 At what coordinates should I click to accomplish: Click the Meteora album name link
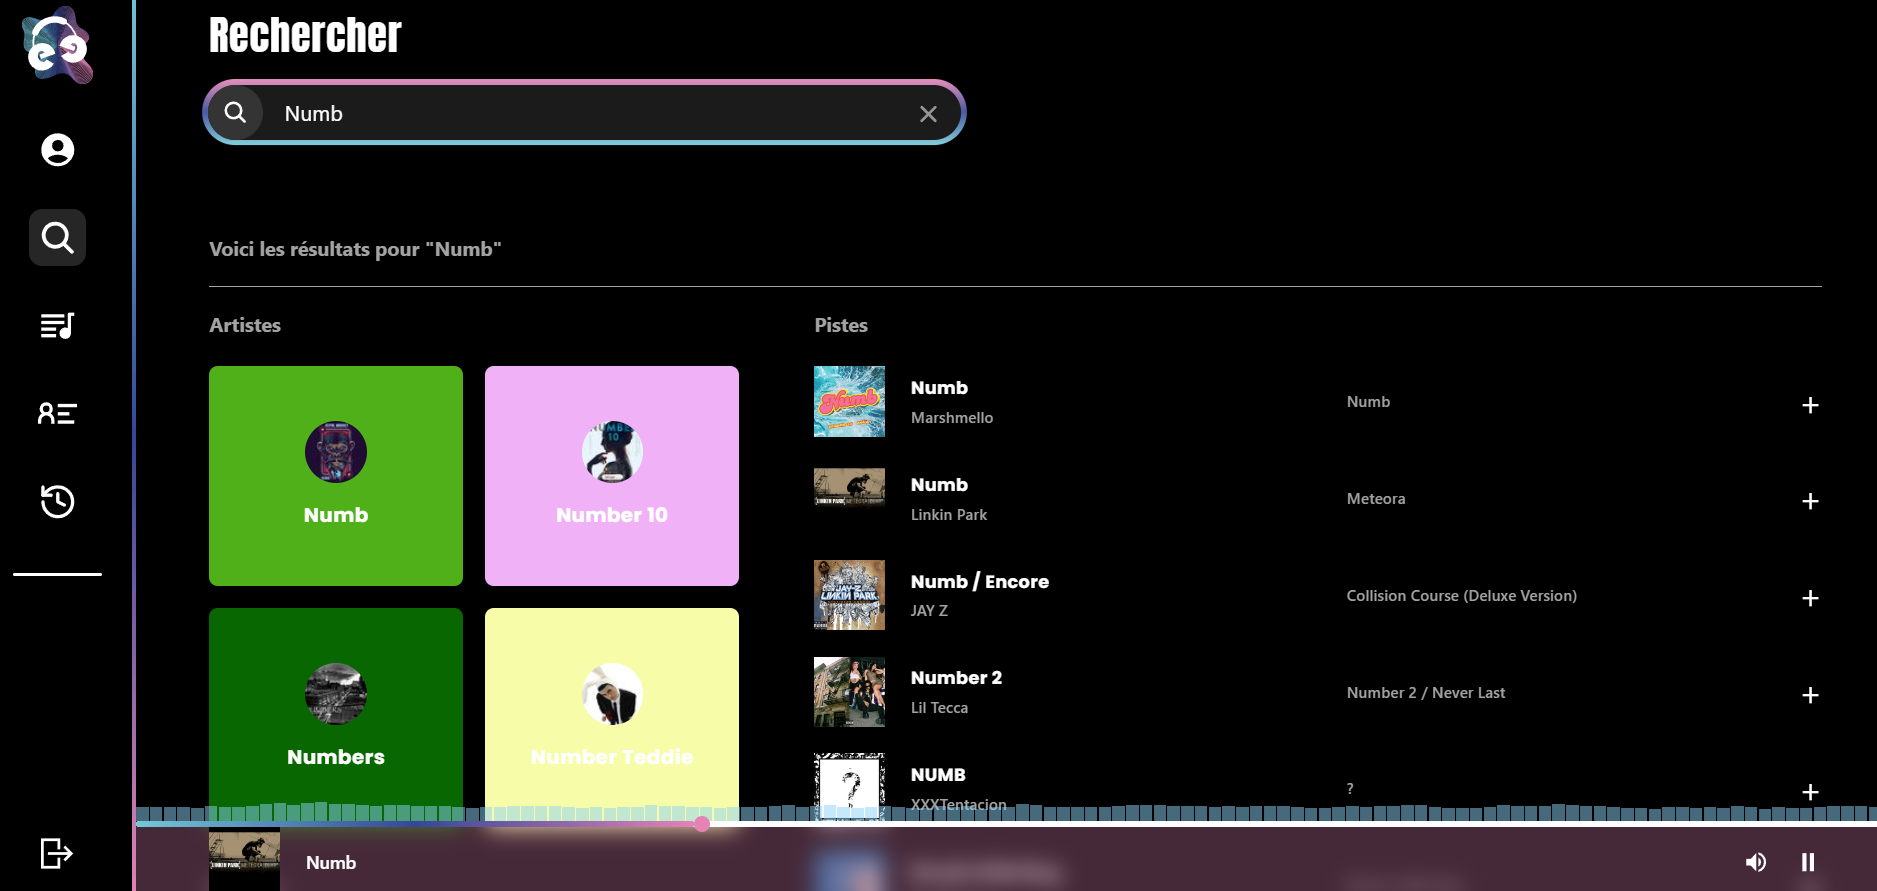[1375, 499]
